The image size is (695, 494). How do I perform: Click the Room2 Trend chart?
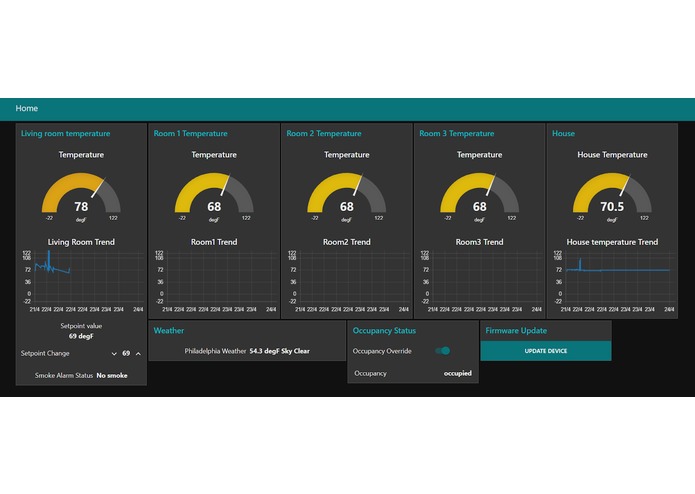348,281
